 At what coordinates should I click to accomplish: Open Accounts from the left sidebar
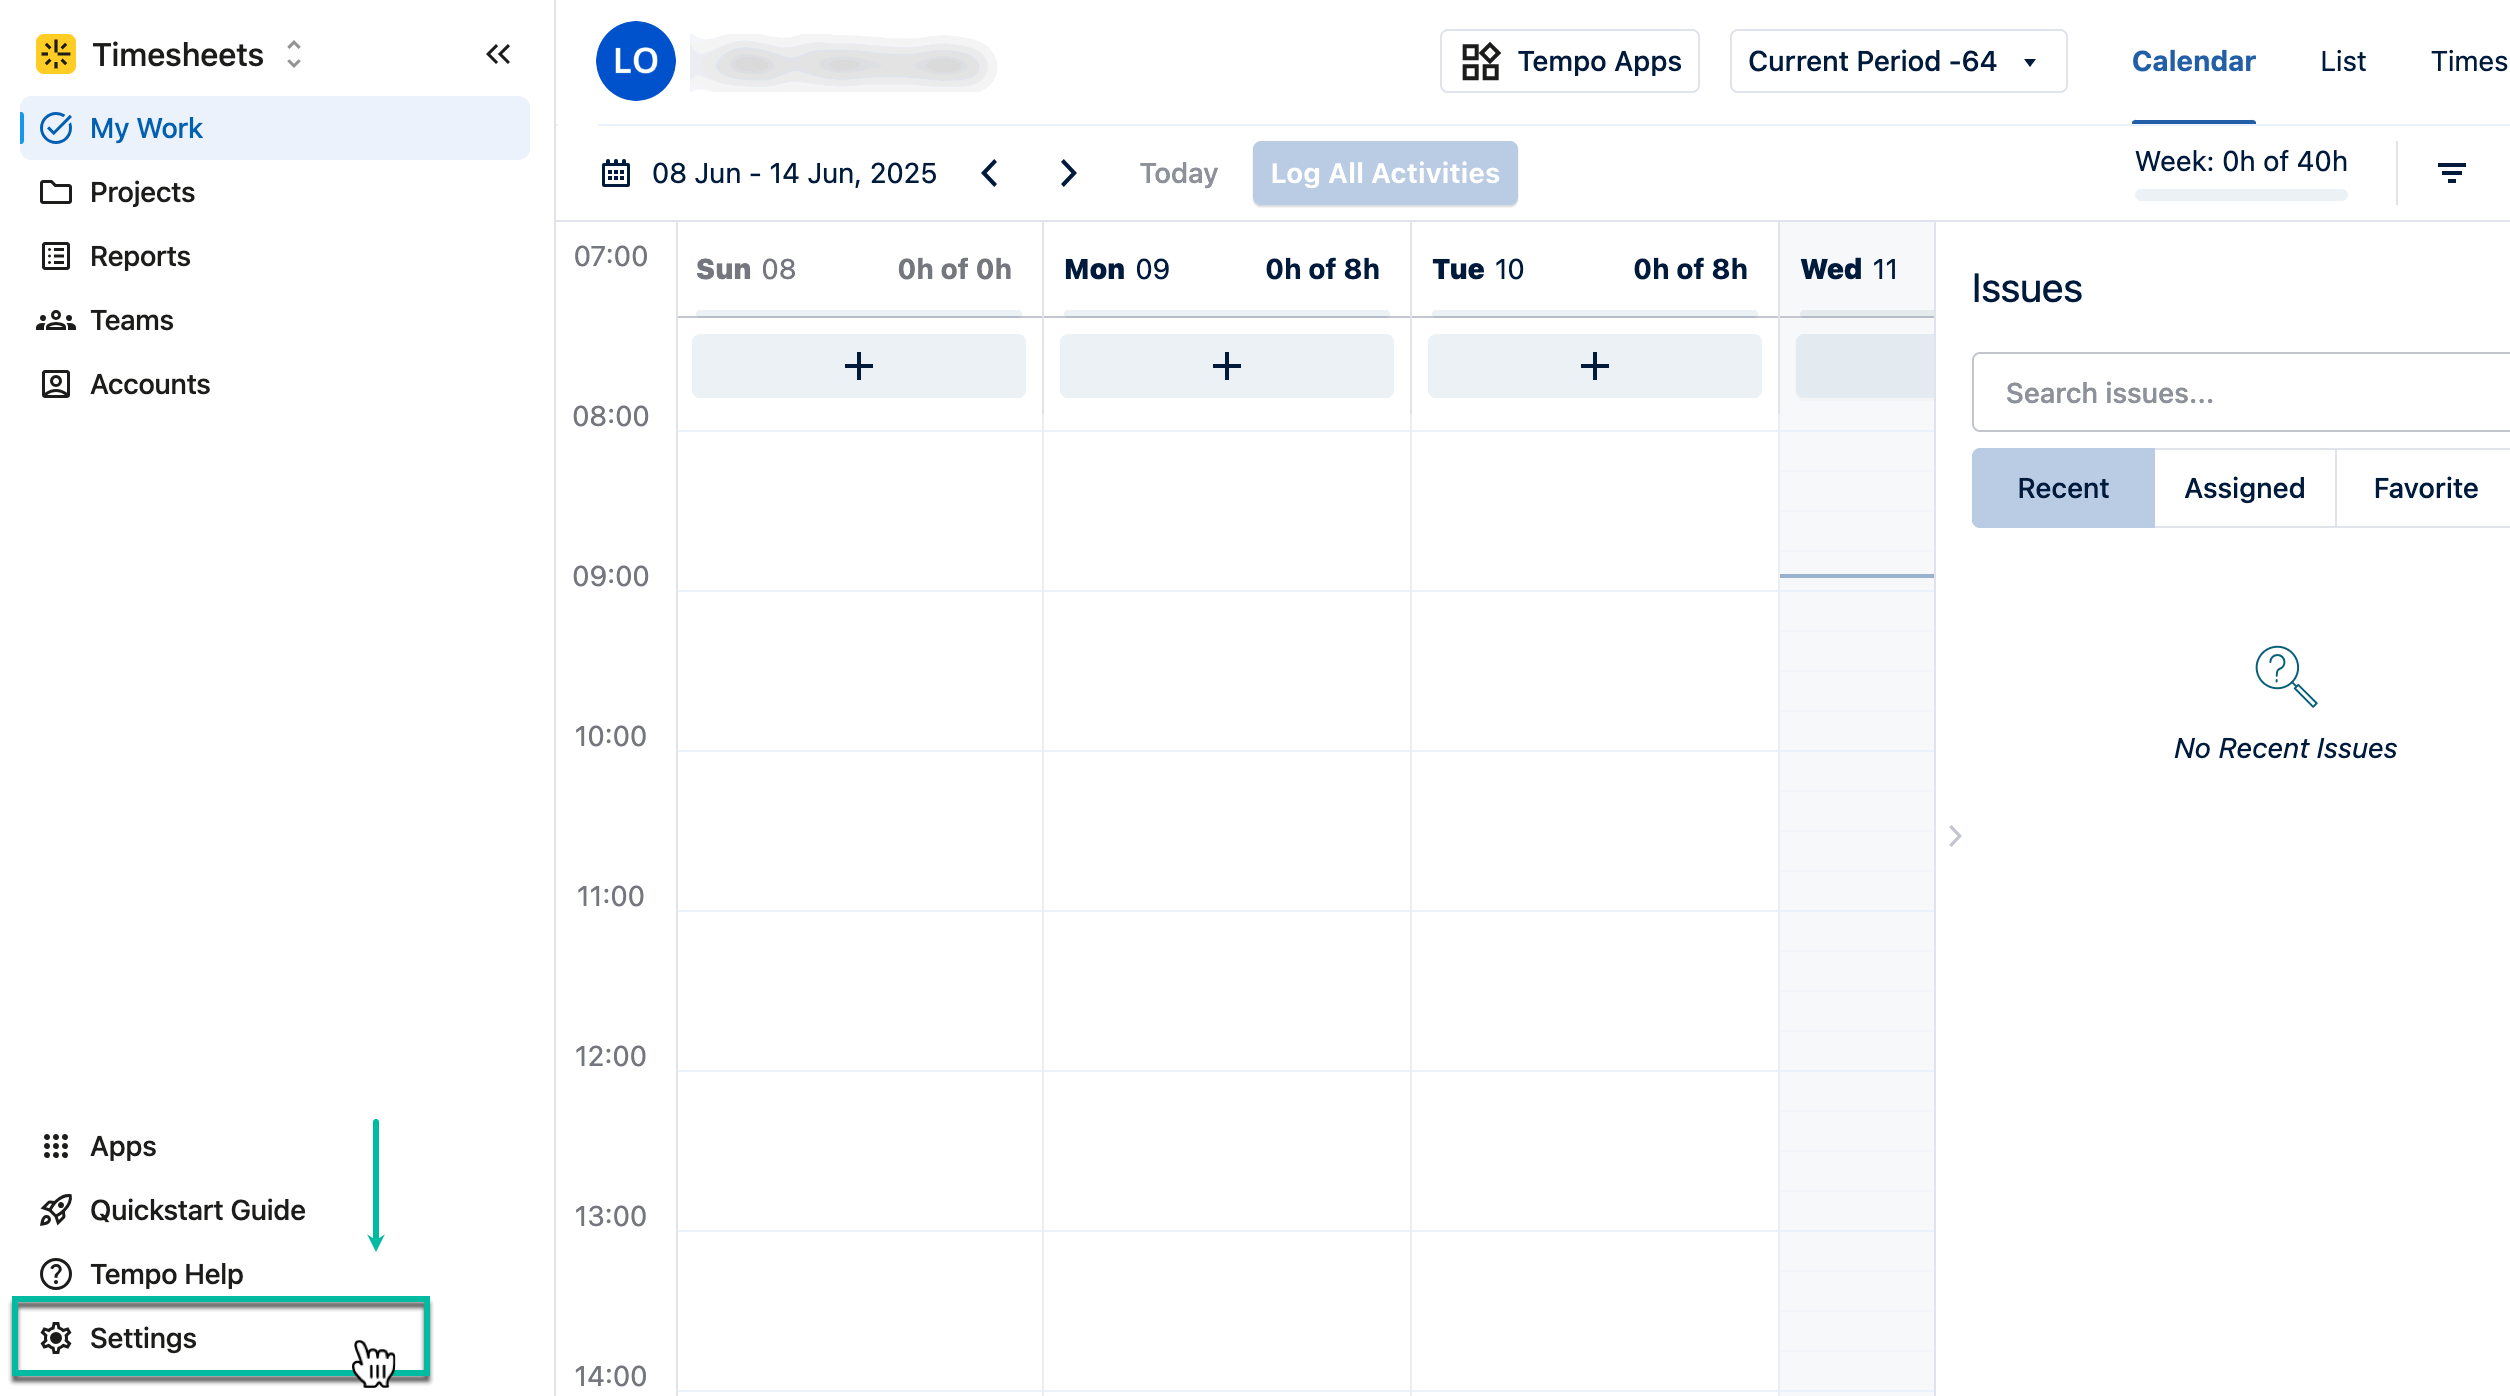tap(150, 383)
